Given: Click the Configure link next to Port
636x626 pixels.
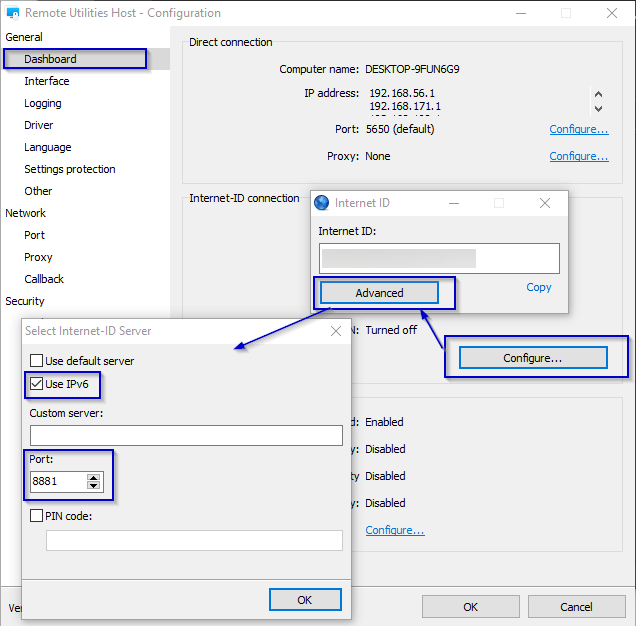Looking at the screenshot, I should (x=579, y=129).
